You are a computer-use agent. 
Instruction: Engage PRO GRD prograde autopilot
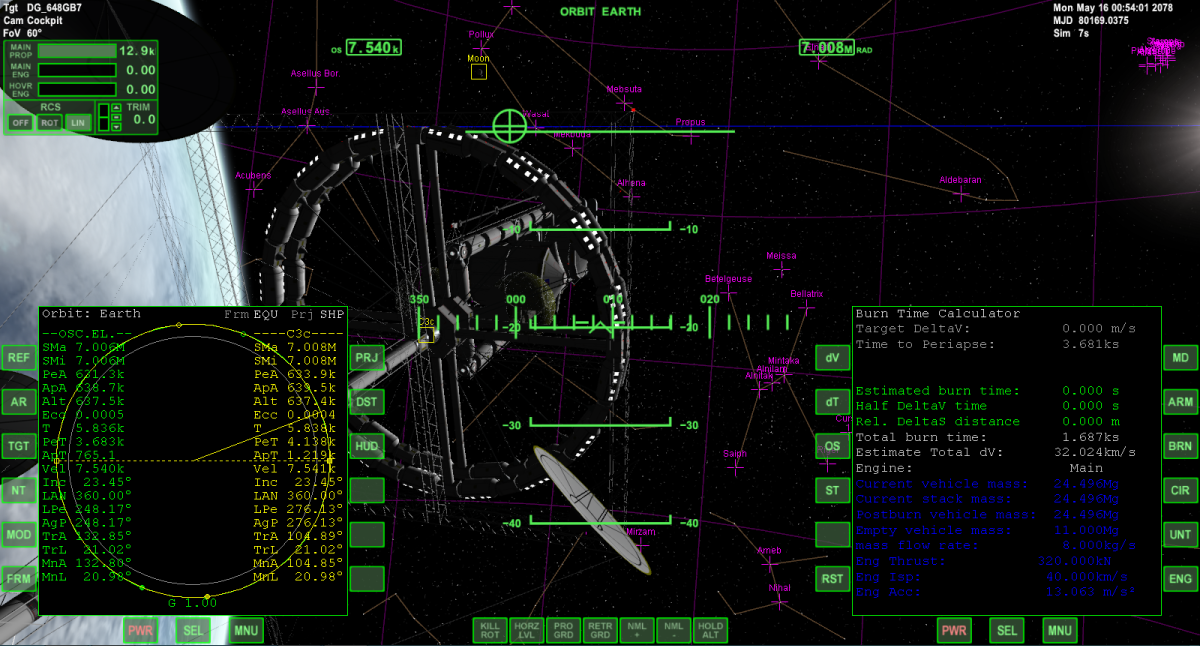tap(563, 630)
